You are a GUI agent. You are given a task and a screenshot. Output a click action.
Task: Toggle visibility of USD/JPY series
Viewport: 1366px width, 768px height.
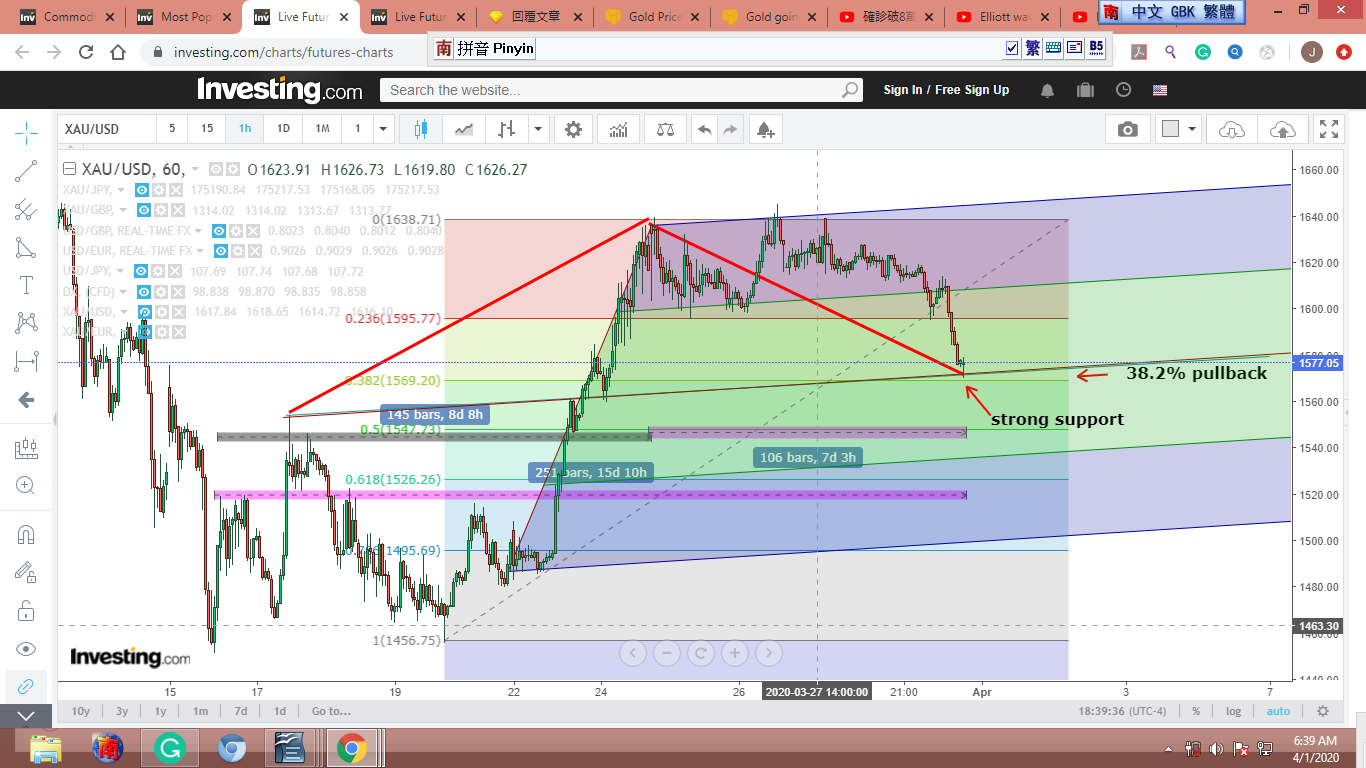coord(143,271)
